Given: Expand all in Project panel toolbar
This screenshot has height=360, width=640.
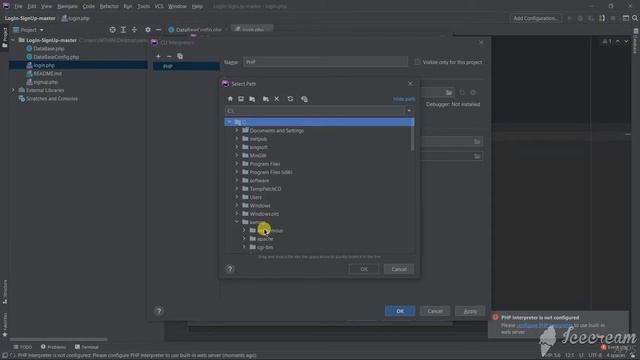Looking at the screenshot, I should pyautogui.click(x=123, y=30).
